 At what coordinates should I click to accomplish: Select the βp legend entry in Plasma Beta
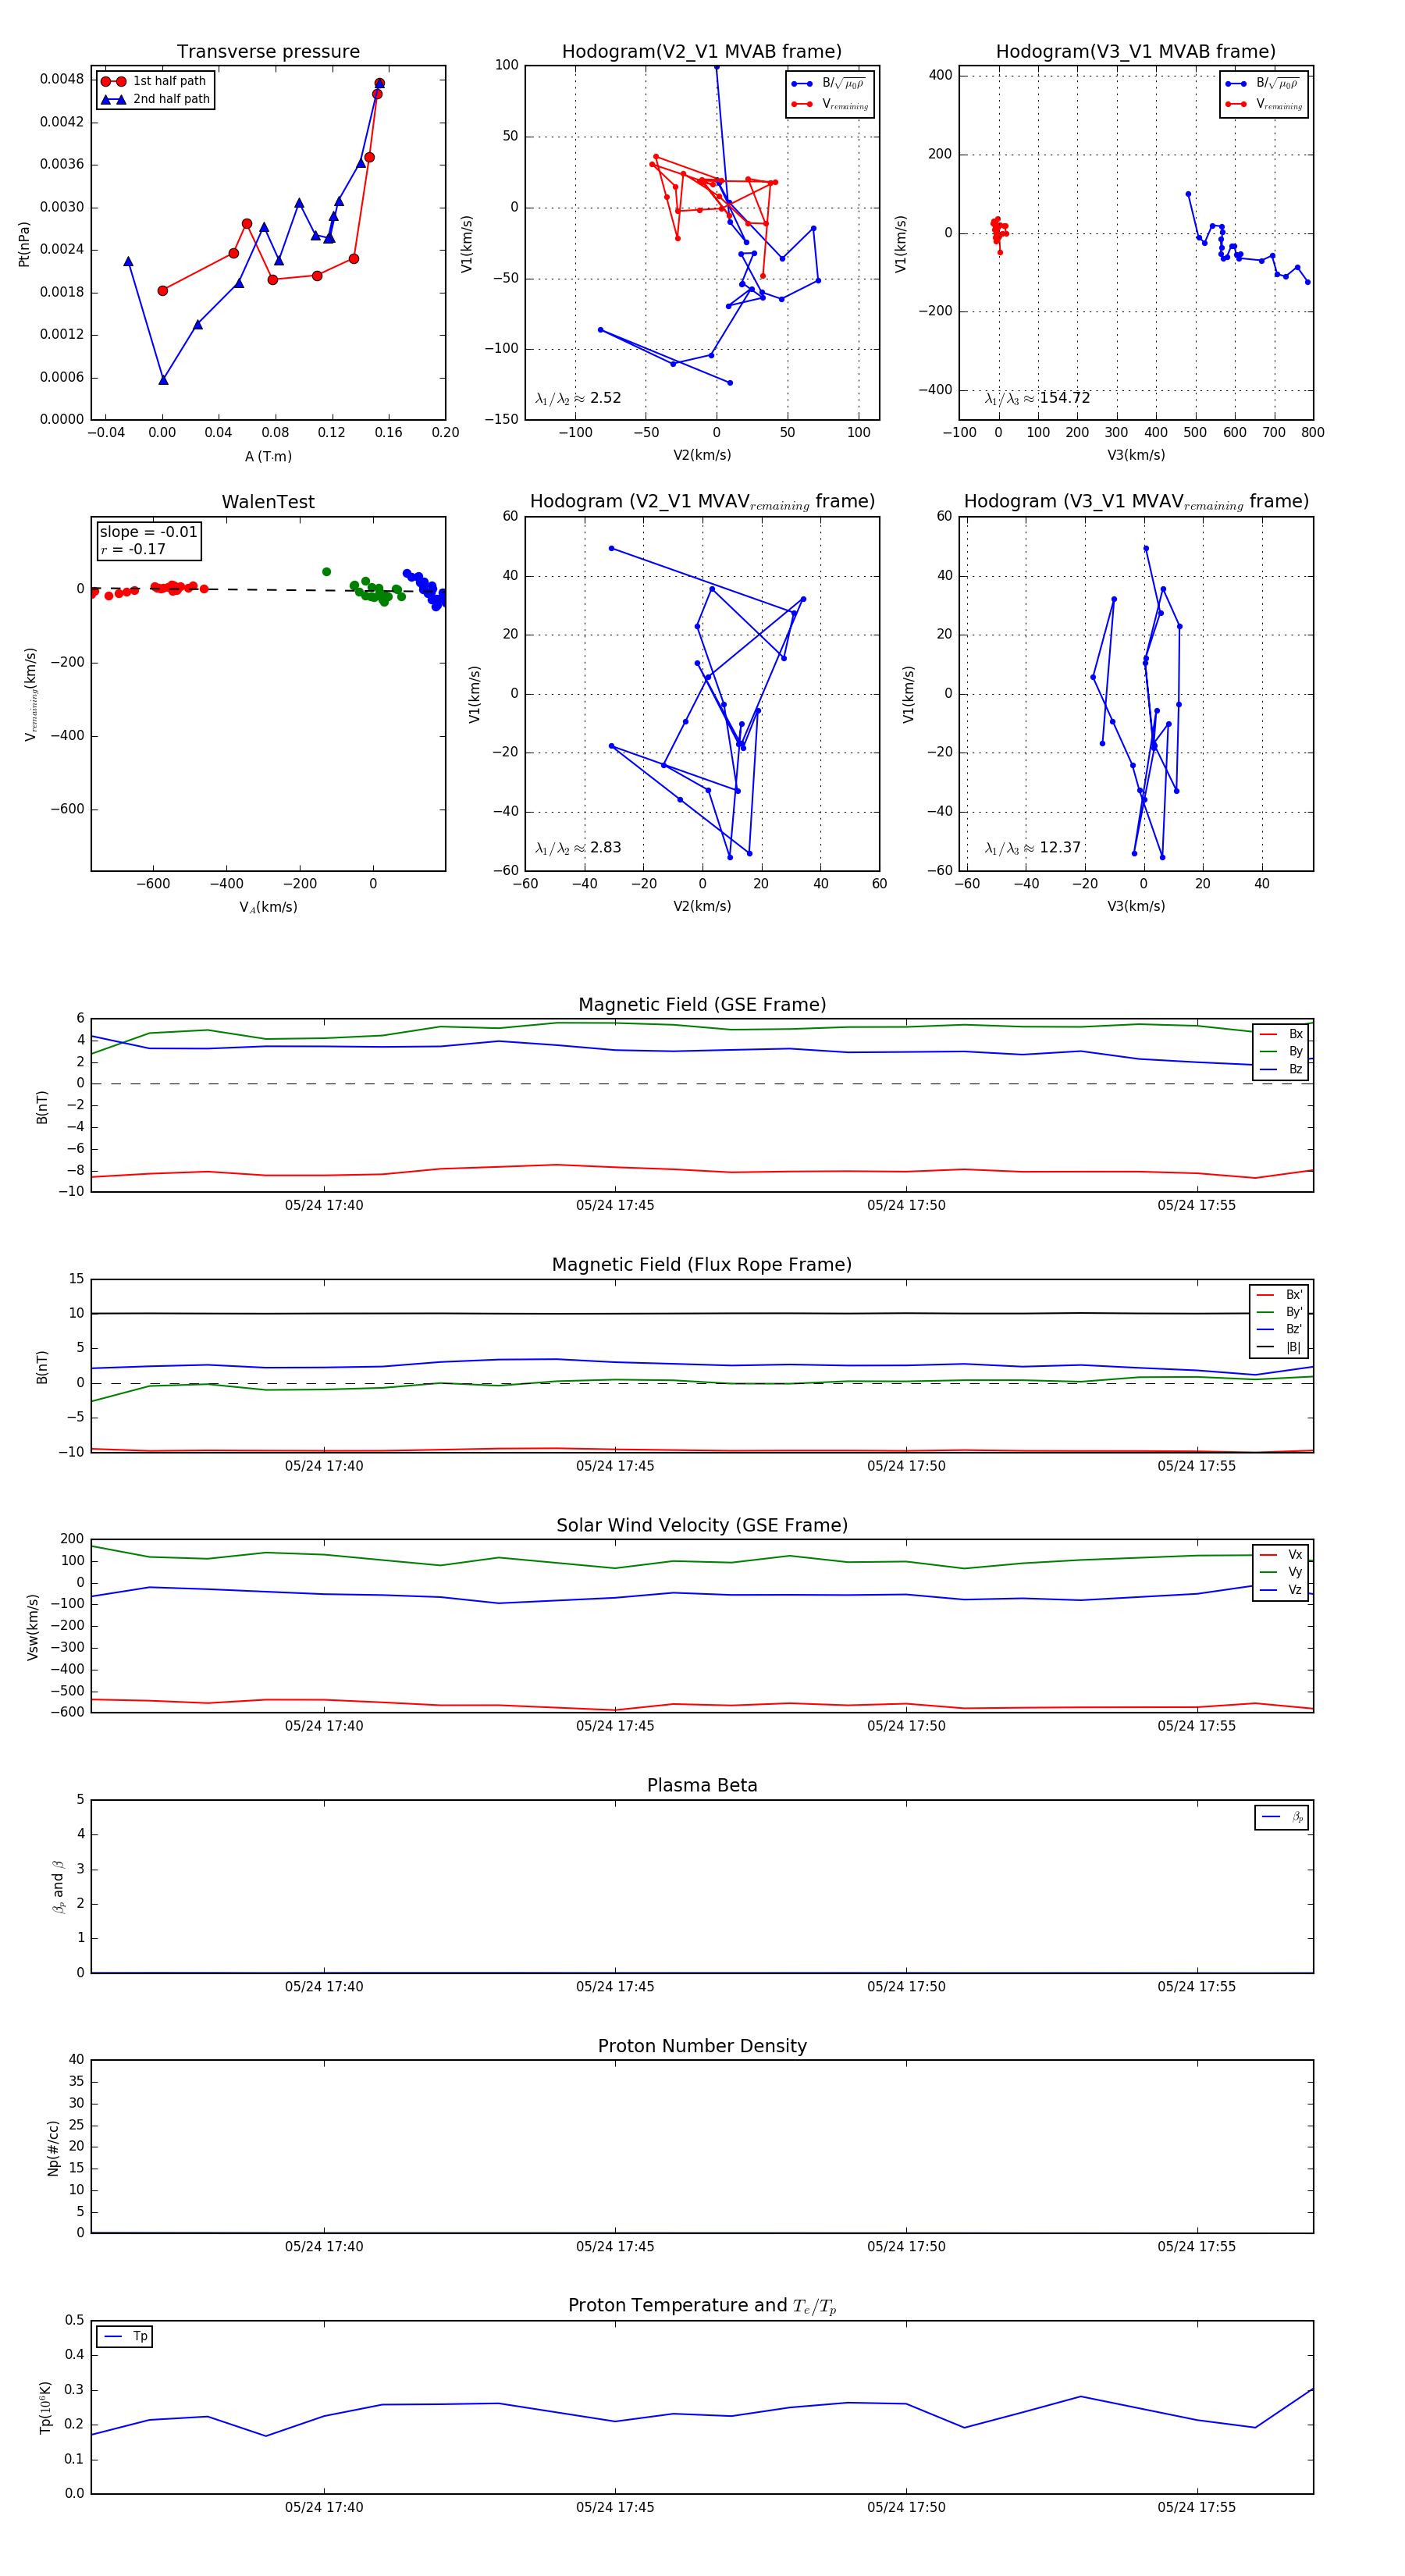click(x=1282, y=1817)
